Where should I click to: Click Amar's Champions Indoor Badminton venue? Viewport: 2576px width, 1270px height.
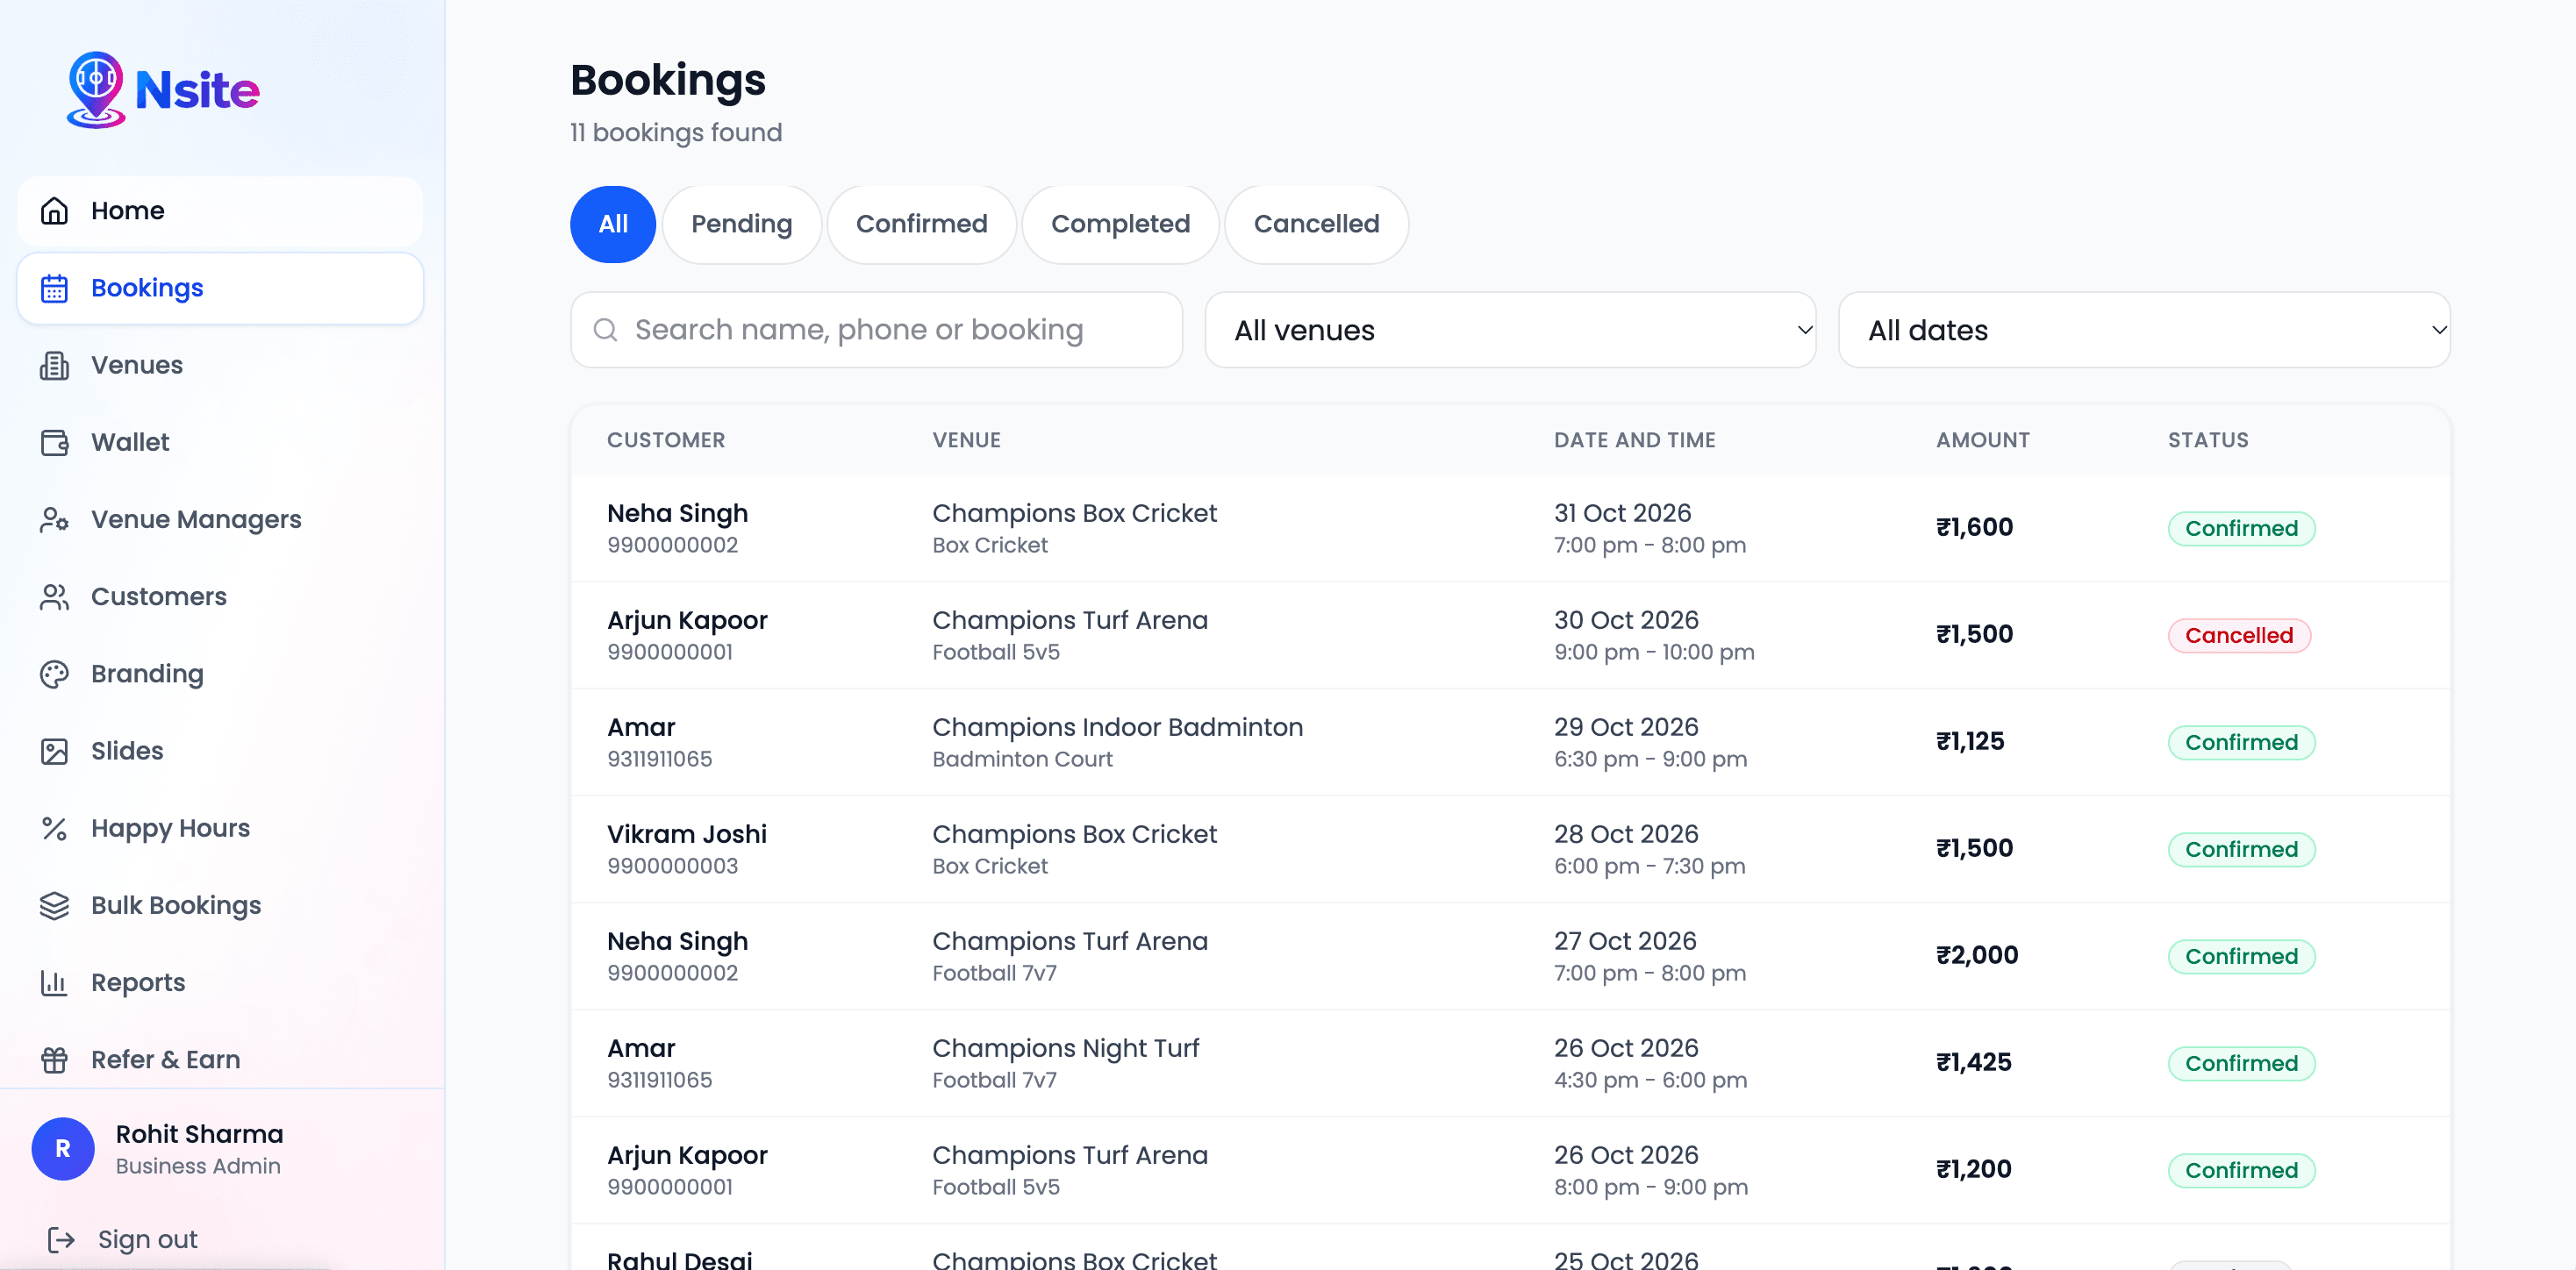coord(1117,727)
